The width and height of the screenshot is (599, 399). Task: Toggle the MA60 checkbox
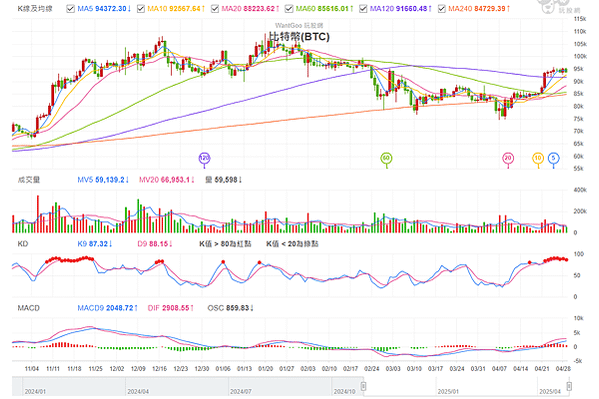coord(289,8)
